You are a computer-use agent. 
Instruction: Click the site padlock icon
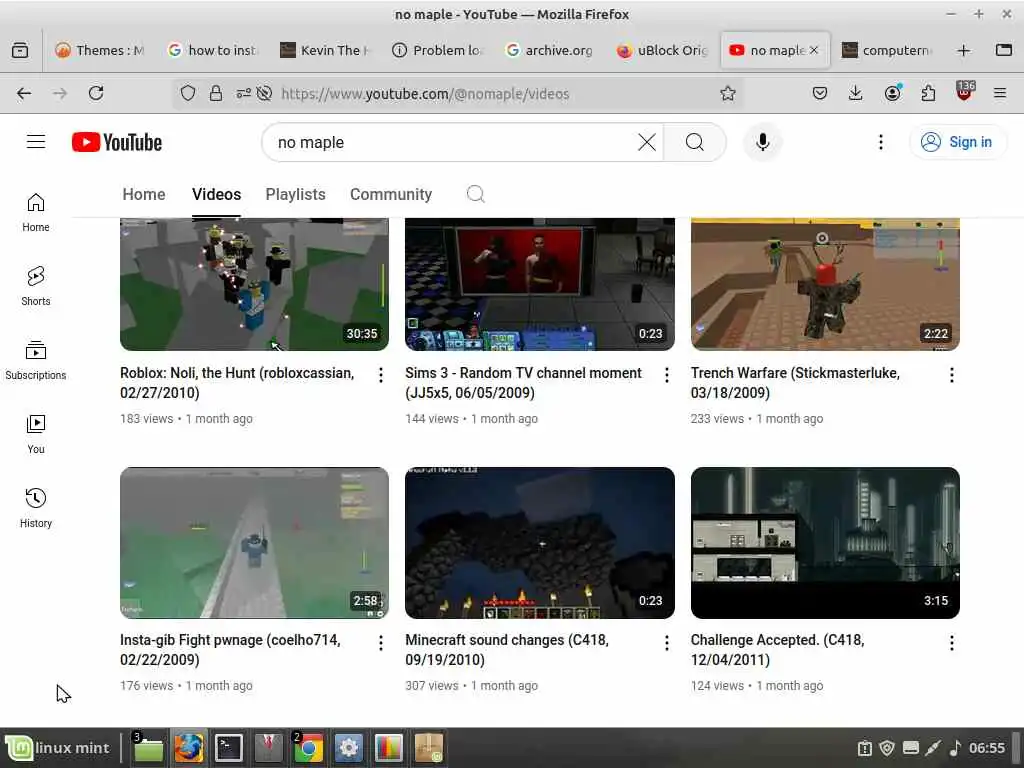216,93
